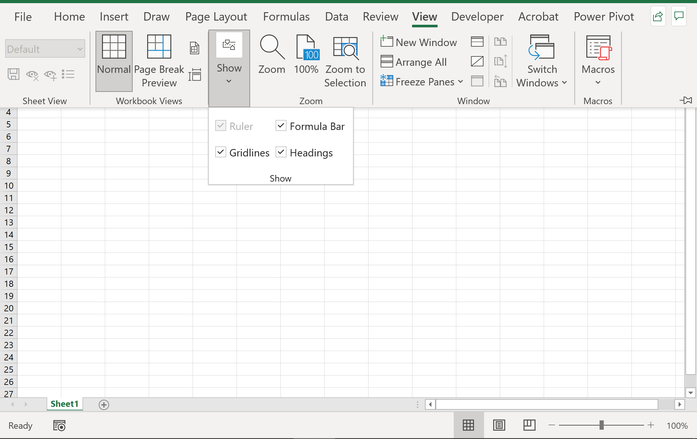Click Arrange All windows

coord(413,62)
